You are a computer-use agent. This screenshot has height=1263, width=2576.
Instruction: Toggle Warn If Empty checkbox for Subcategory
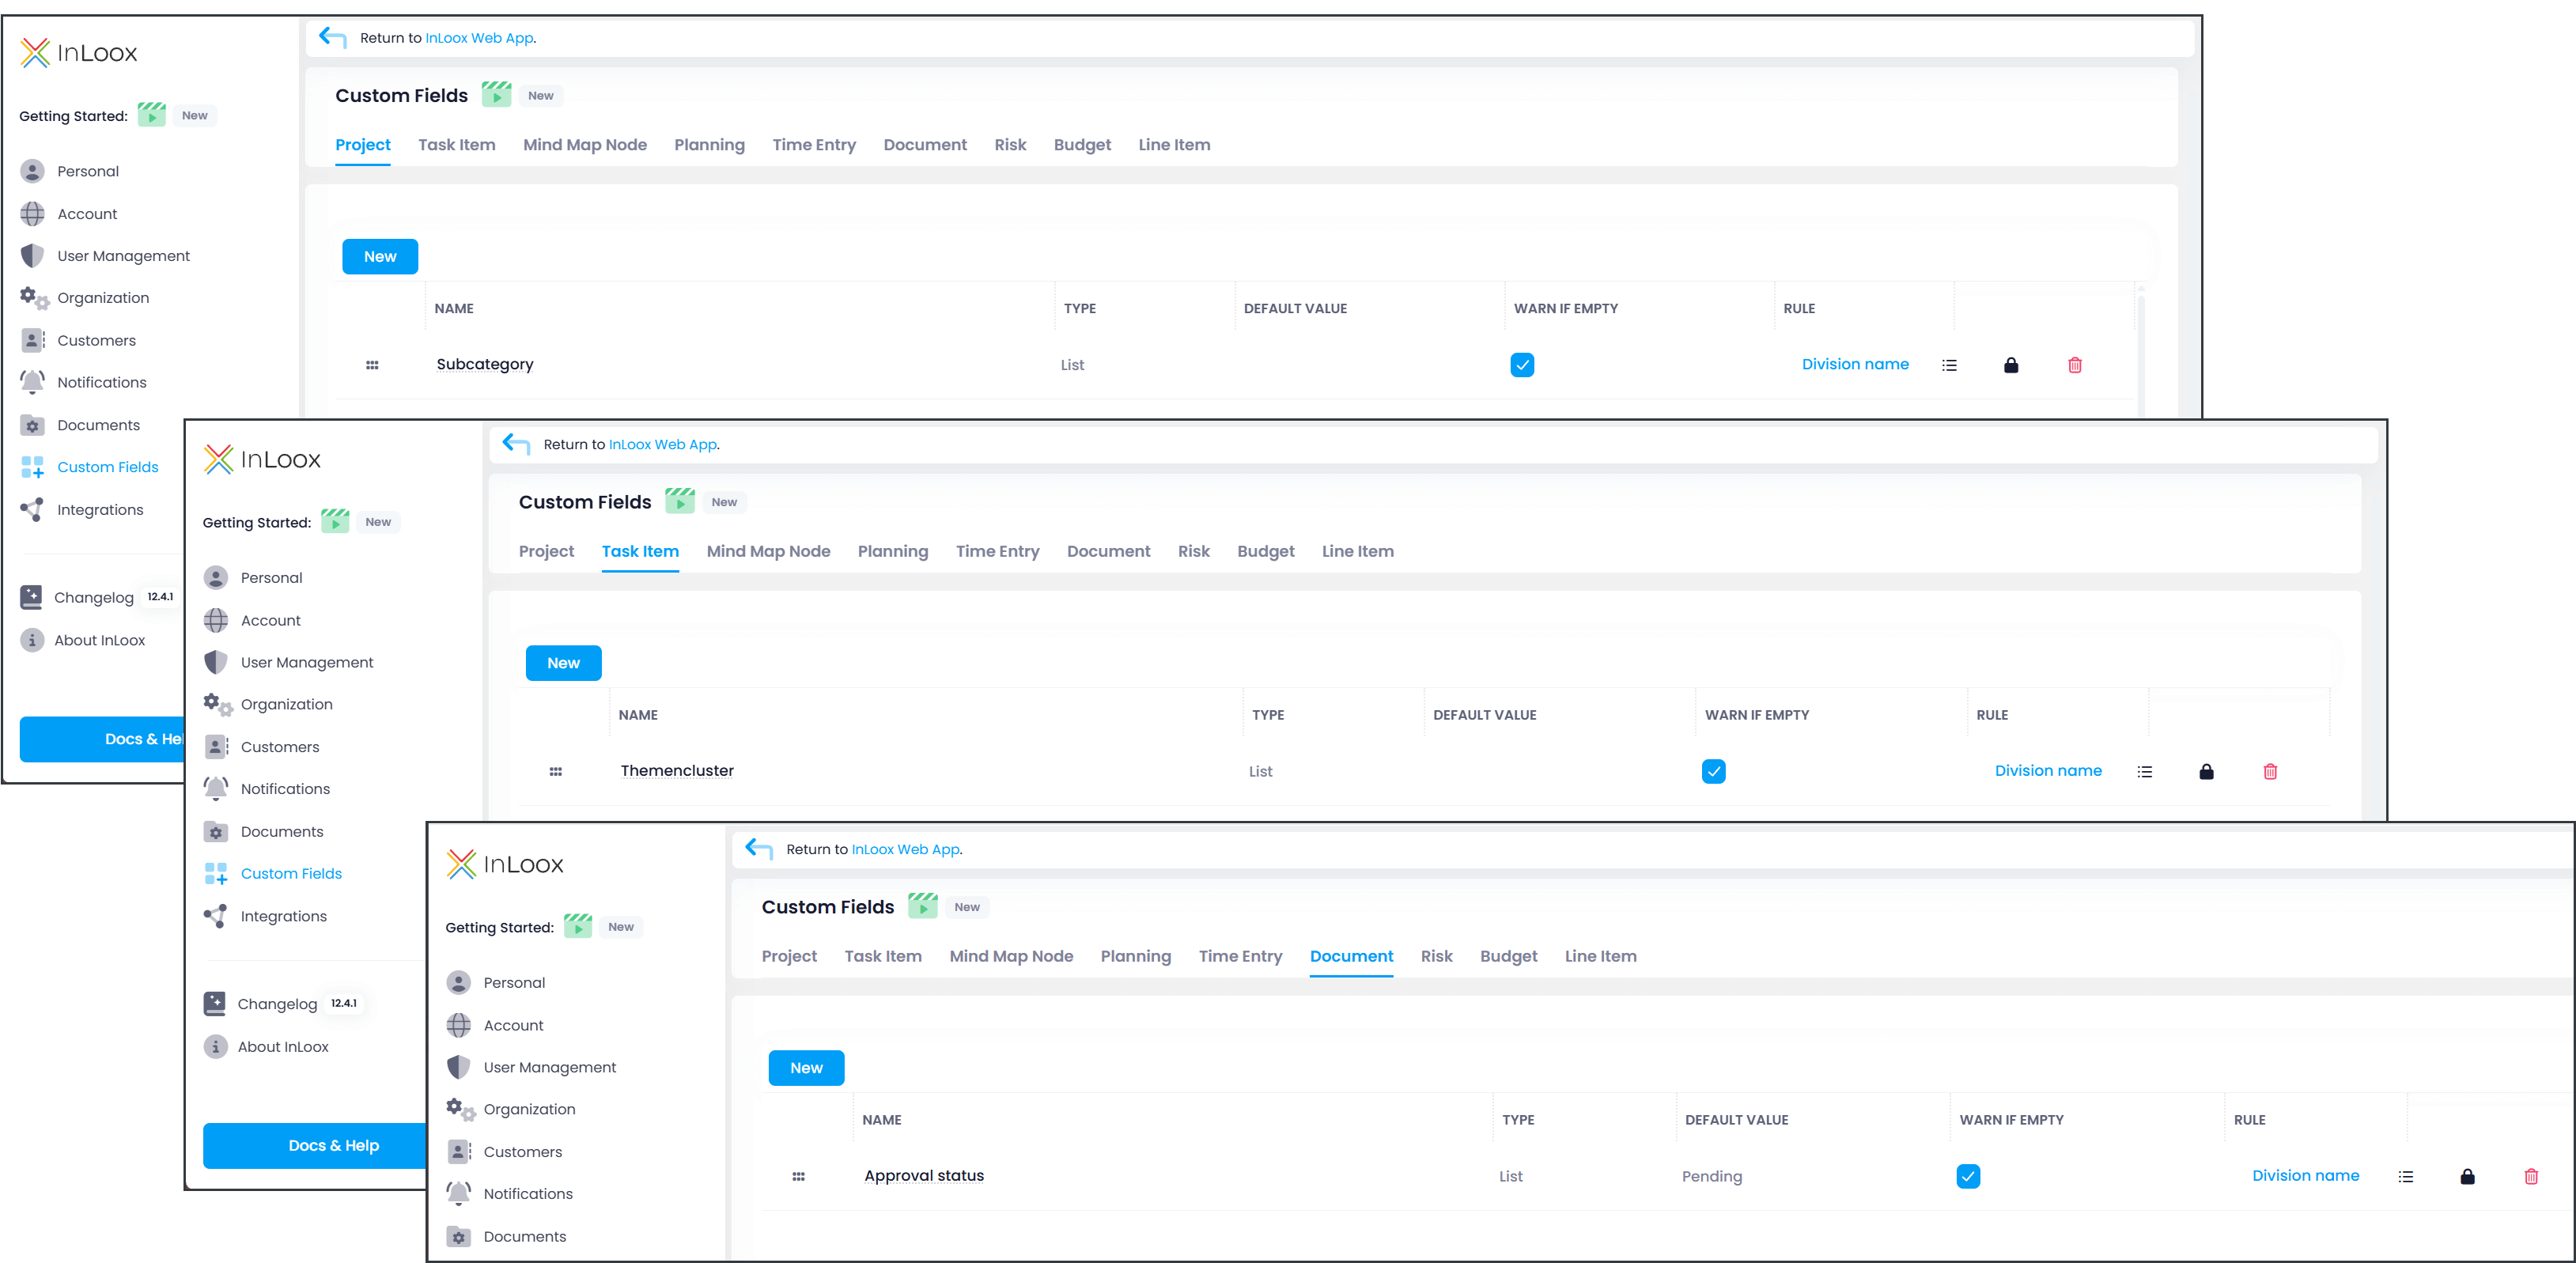click(1522, 365)
